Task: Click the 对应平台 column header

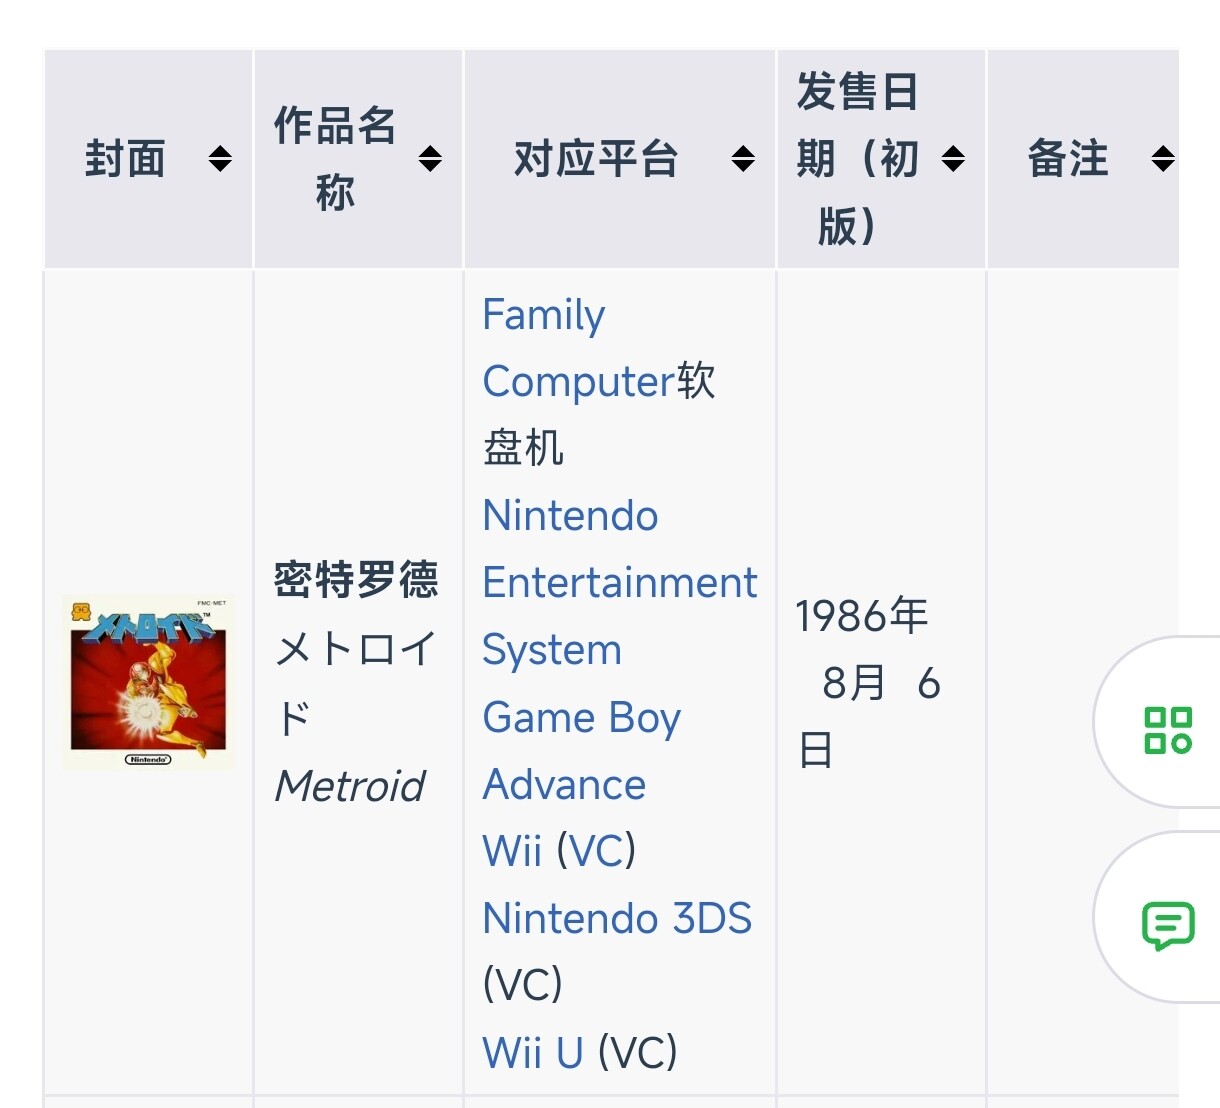Action: (x=596, y=159)
